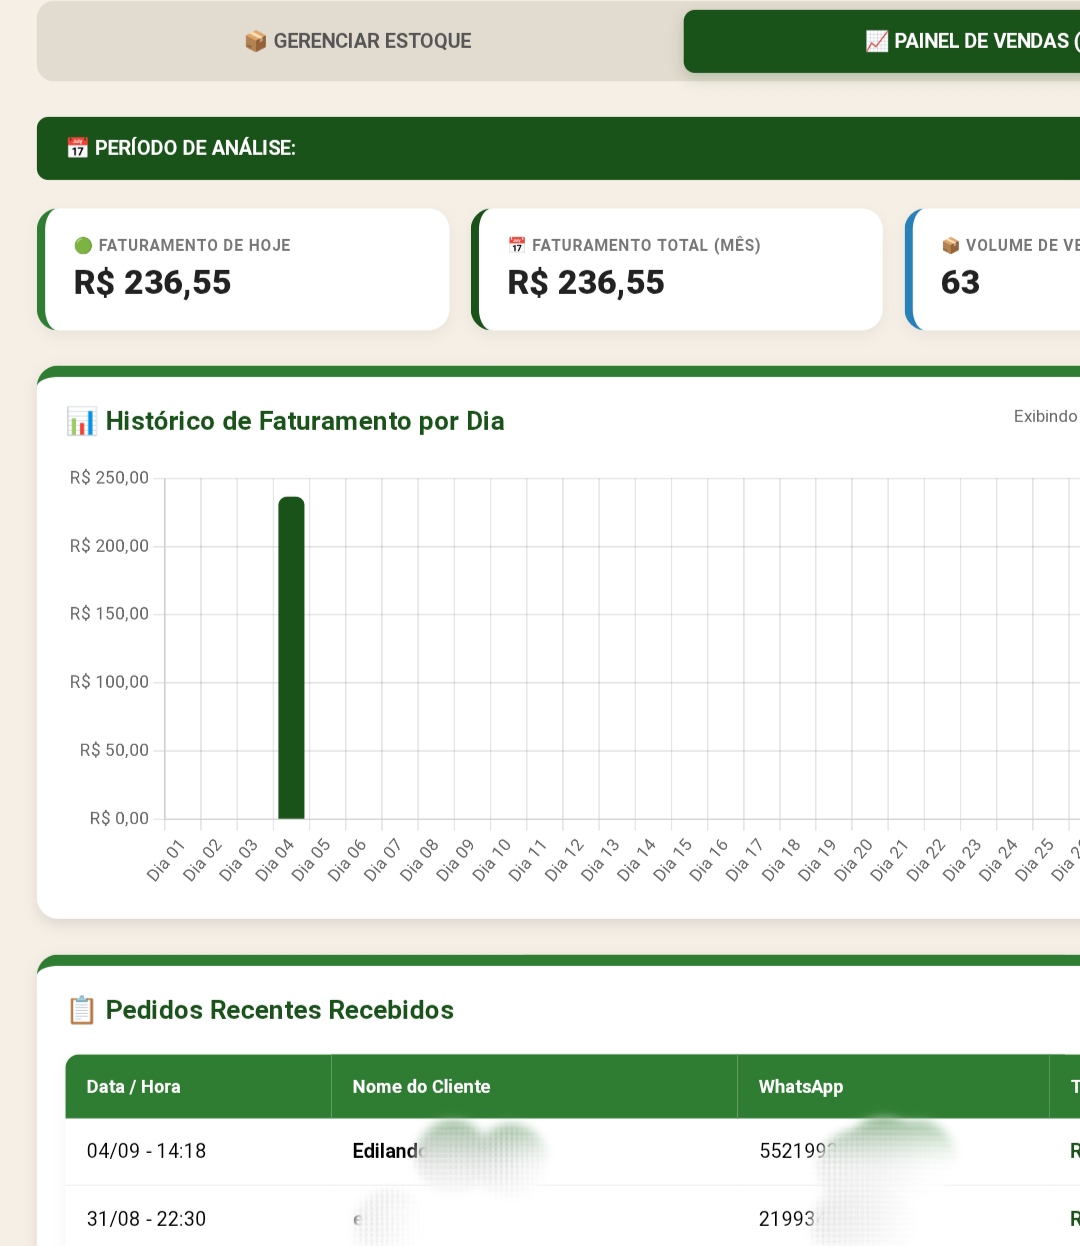Click the Dia 20 axis label
This screenshot has width=1080, height=1246.
[x=854, y=861]
